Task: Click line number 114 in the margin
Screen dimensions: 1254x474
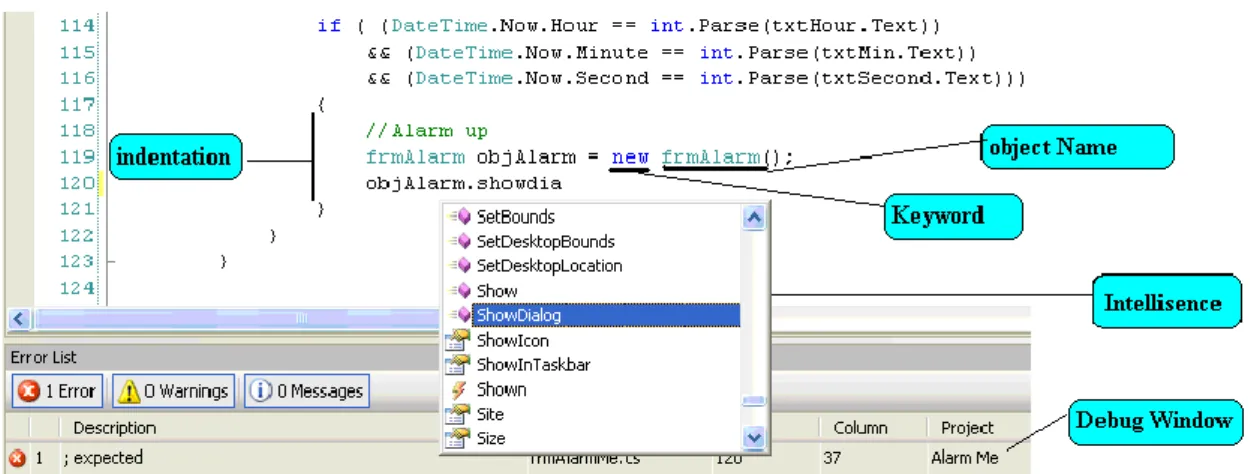Action: (x=77, y=26)
